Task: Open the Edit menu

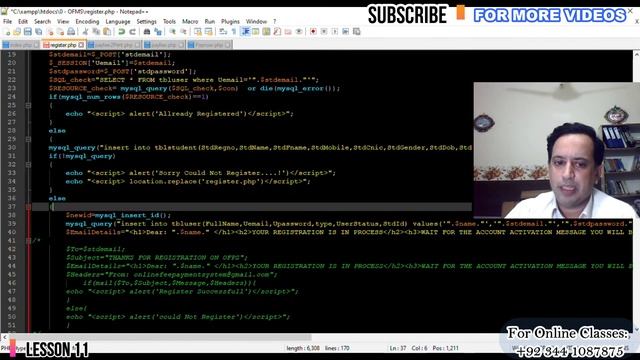Action: [23, 21]
